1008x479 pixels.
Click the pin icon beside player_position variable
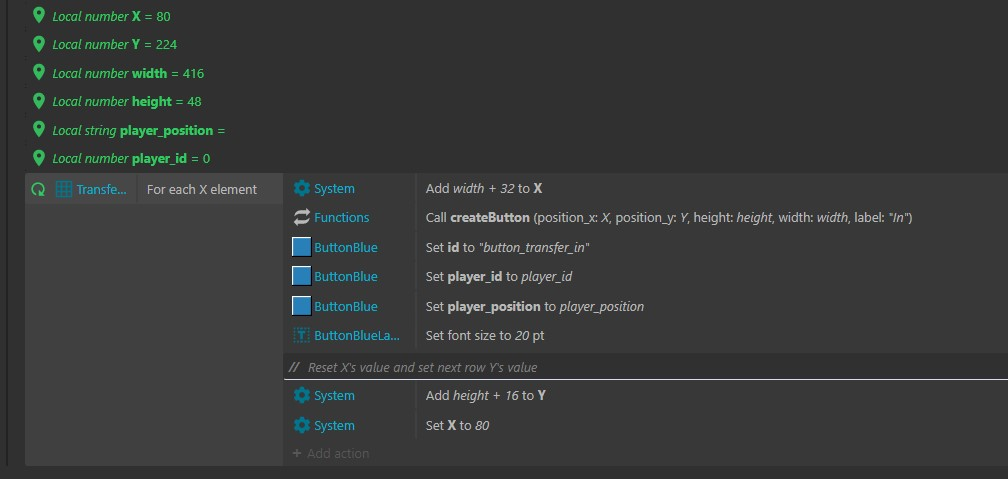pos(39,129)
